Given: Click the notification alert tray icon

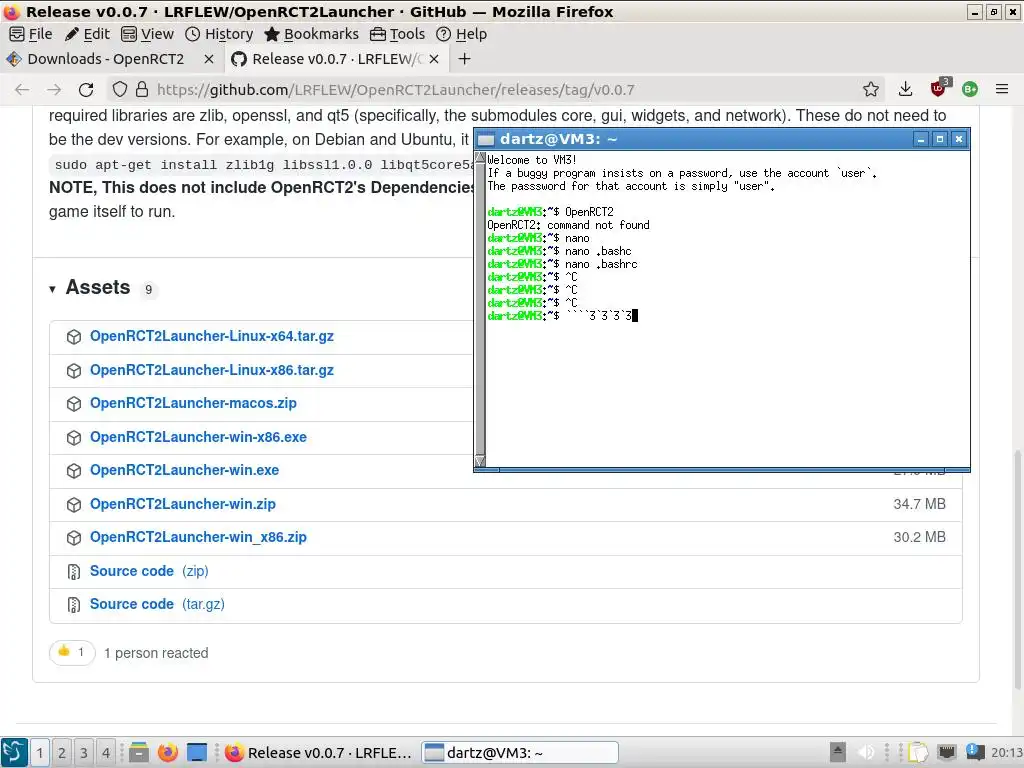Looking at the screenshot, I should (x=975, y=752).
